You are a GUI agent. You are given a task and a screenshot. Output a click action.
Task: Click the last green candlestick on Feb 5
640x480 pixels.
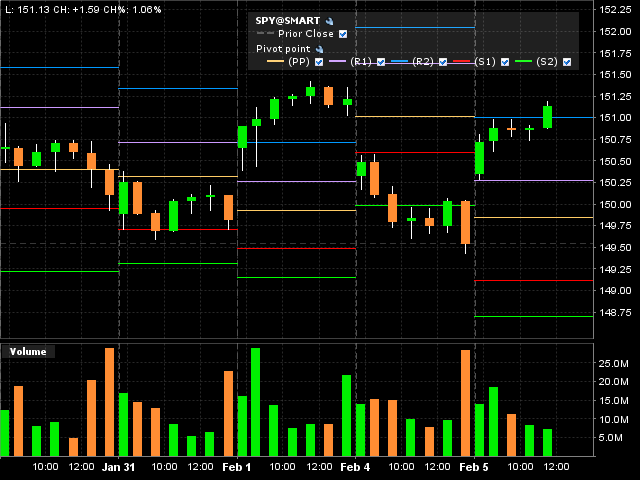547,117
